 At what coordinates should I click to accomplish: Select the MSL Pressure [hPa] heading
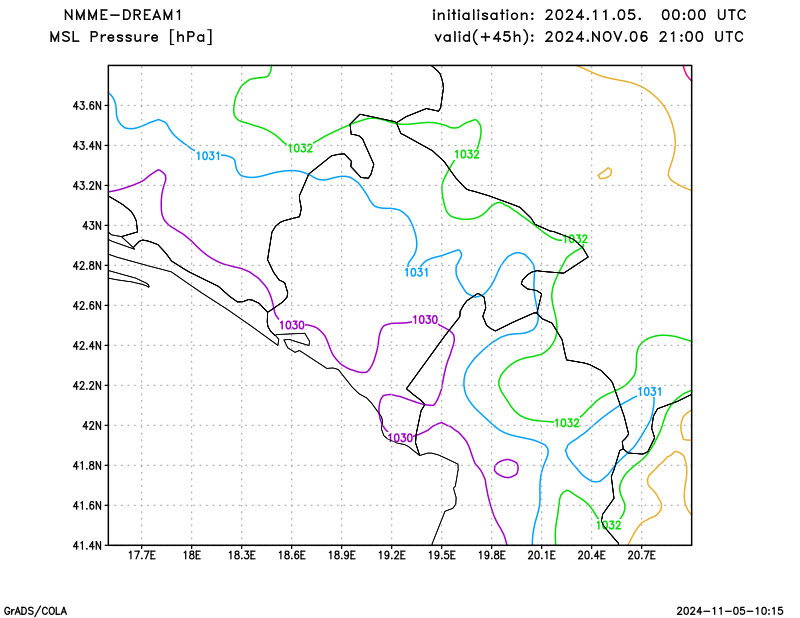point(131,37)
